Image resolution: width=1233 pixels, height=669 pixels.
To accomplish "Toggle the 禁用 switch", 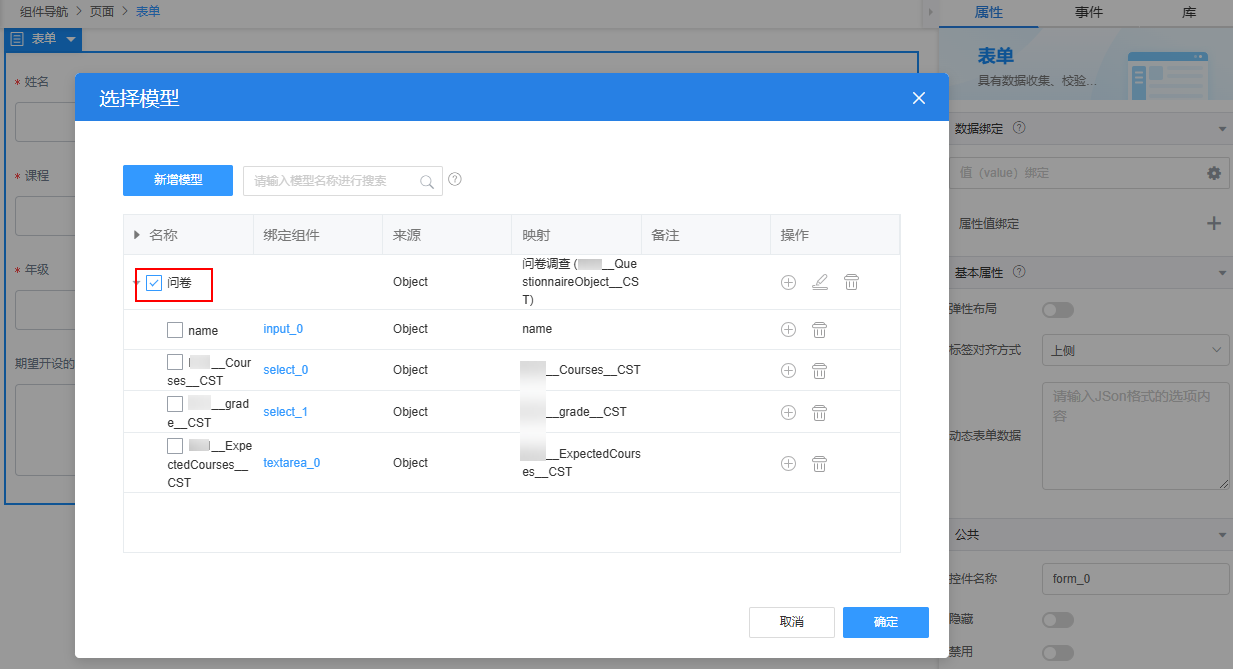I will point(1058,653).
